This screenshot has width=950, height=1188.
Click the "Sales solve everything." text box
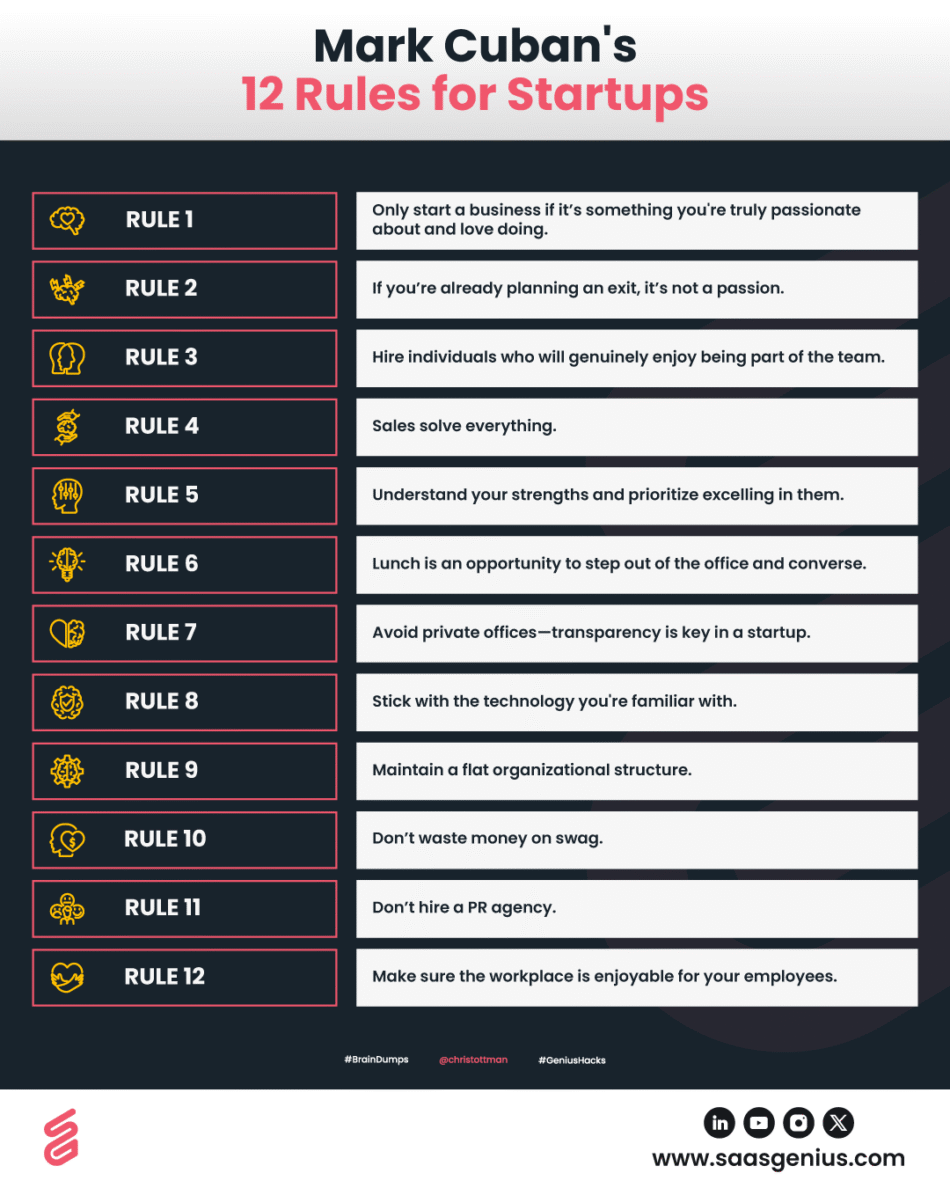coord(636,427)
